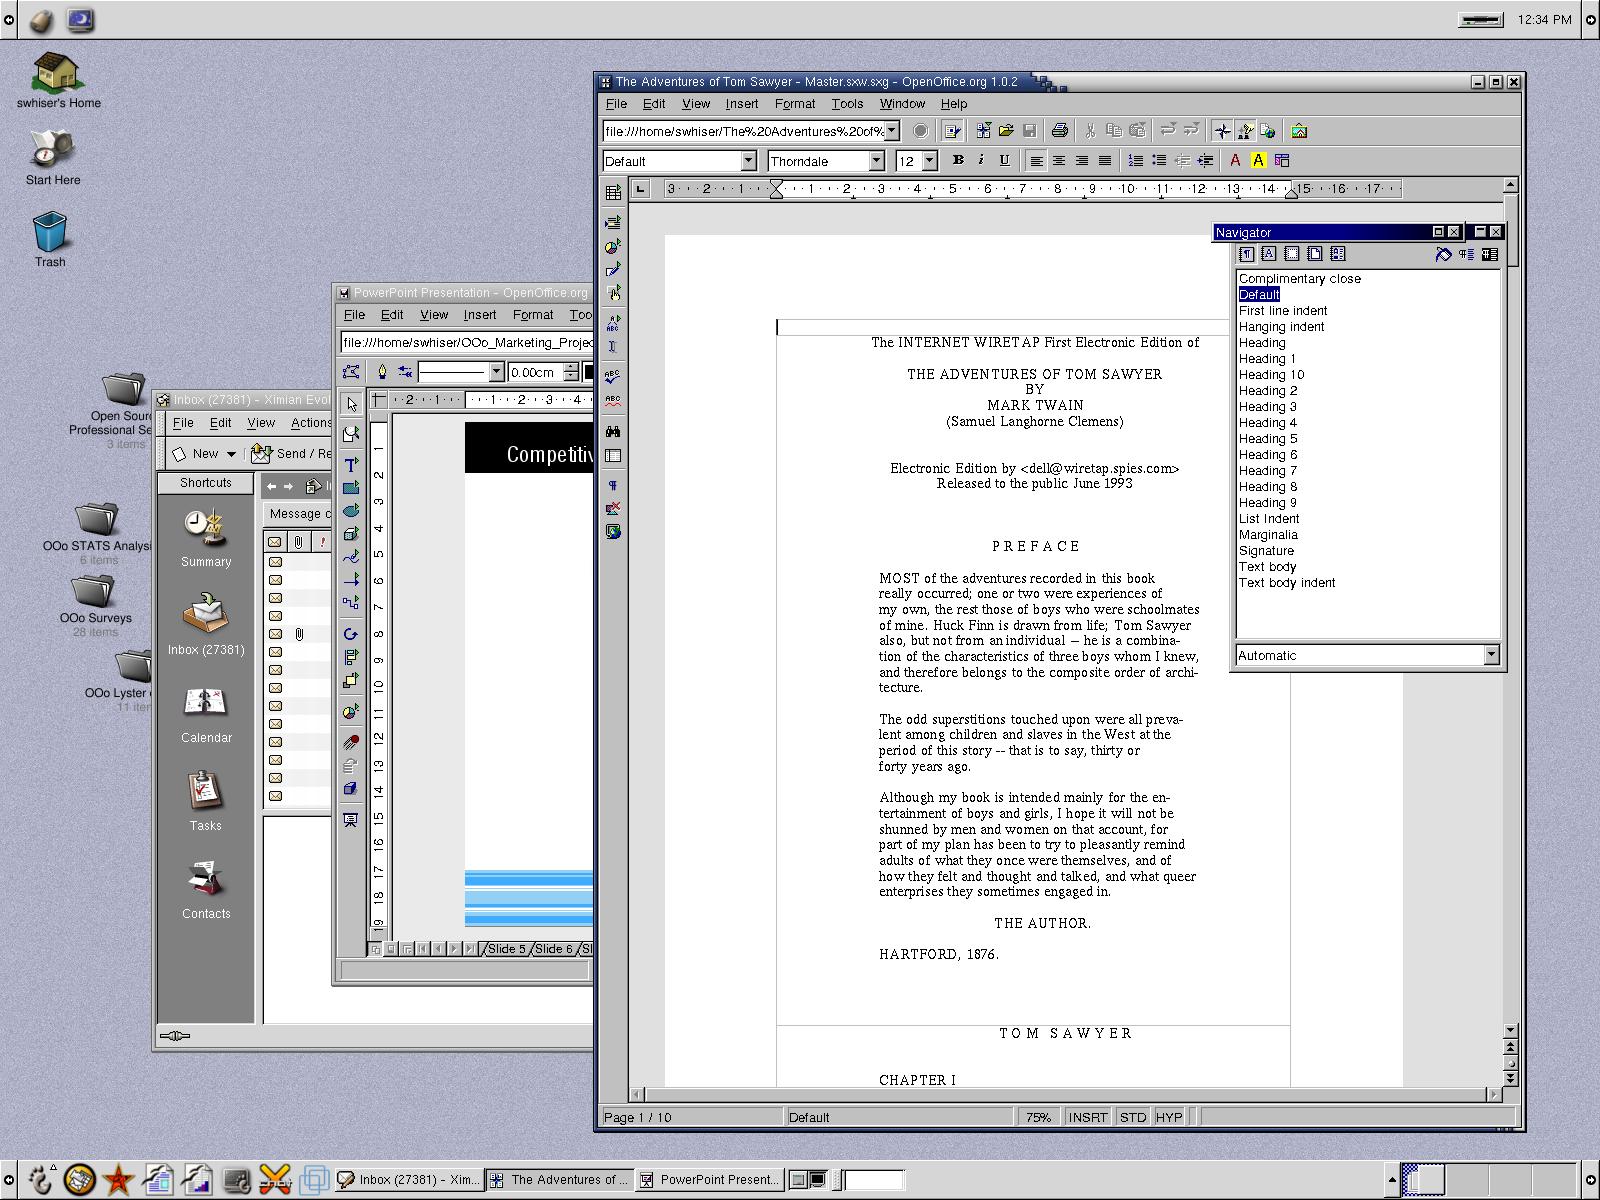Click the red Font Color A icon

click(x=1236, y=160)
